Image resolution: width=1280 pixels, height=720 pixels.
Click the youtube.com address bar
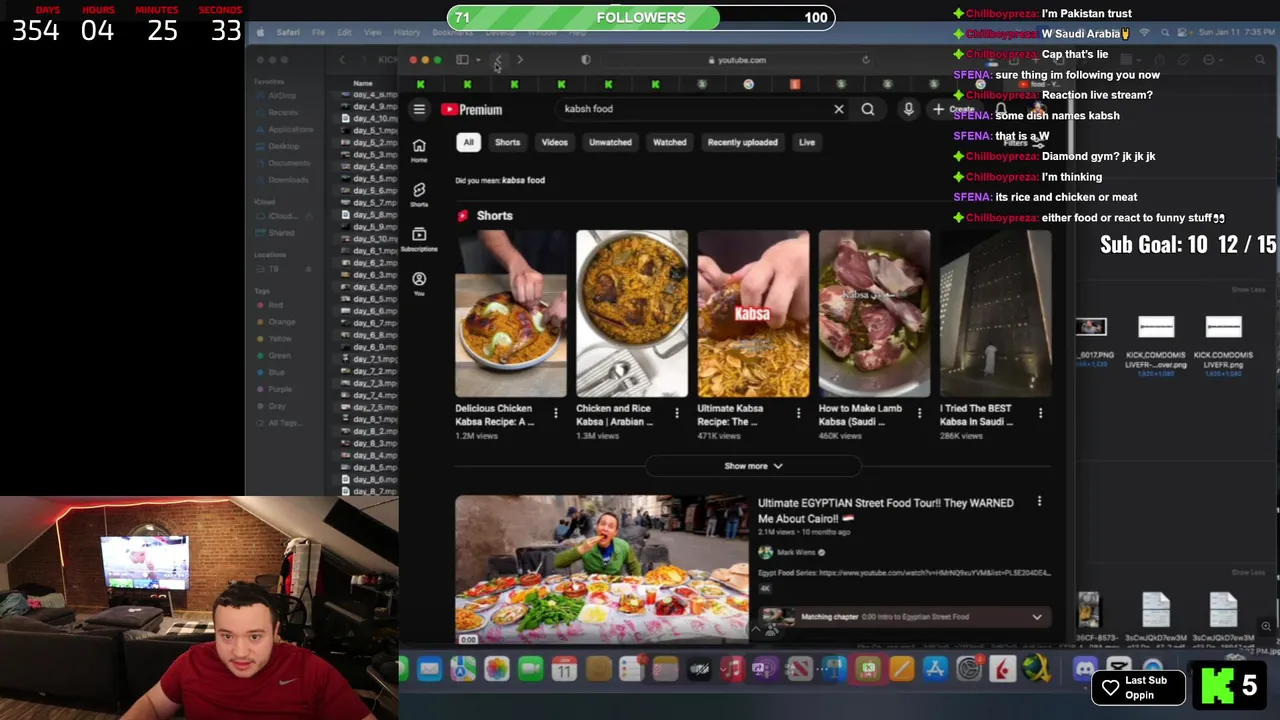point(737,60)
